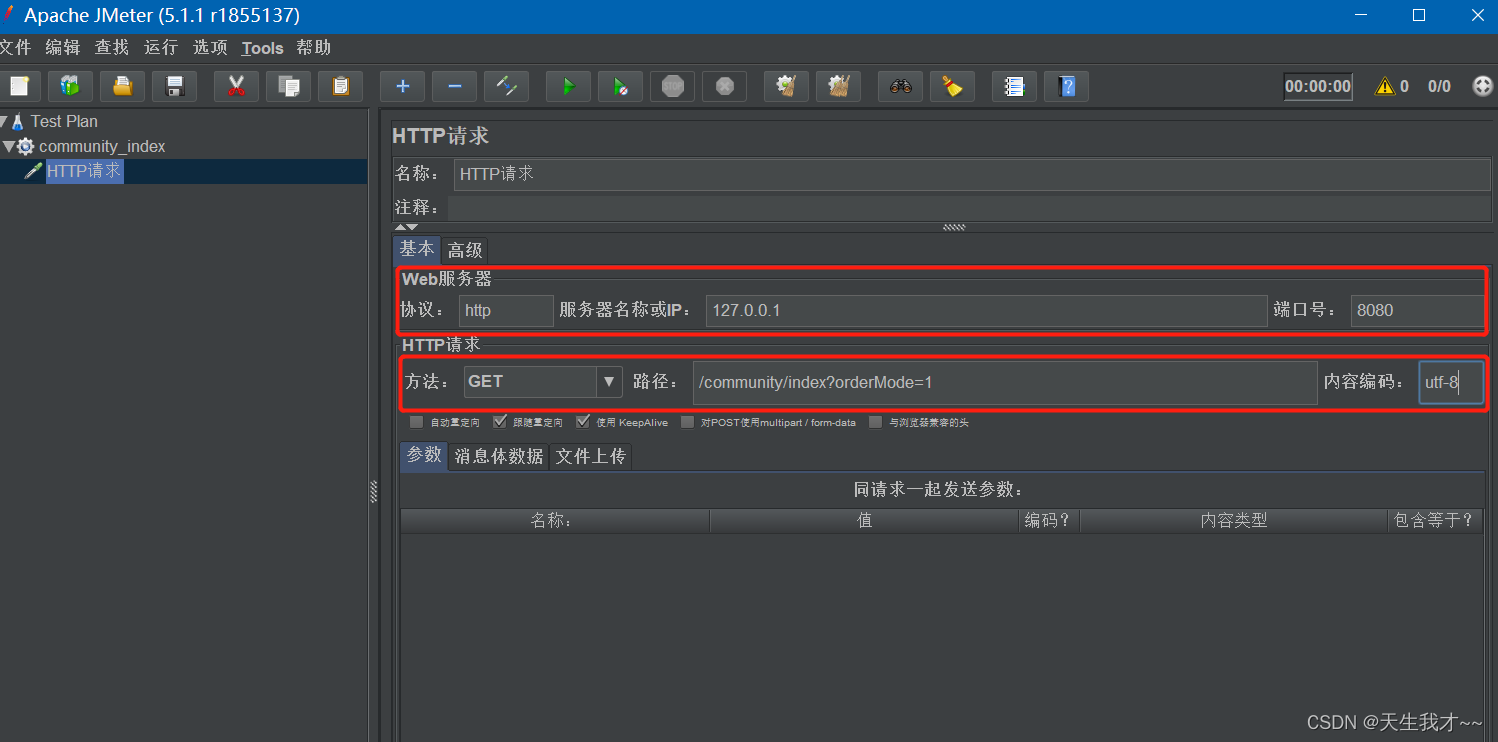Open the 查找 menu
Viewport: 1498px width, 742px height.
point(112,47)
